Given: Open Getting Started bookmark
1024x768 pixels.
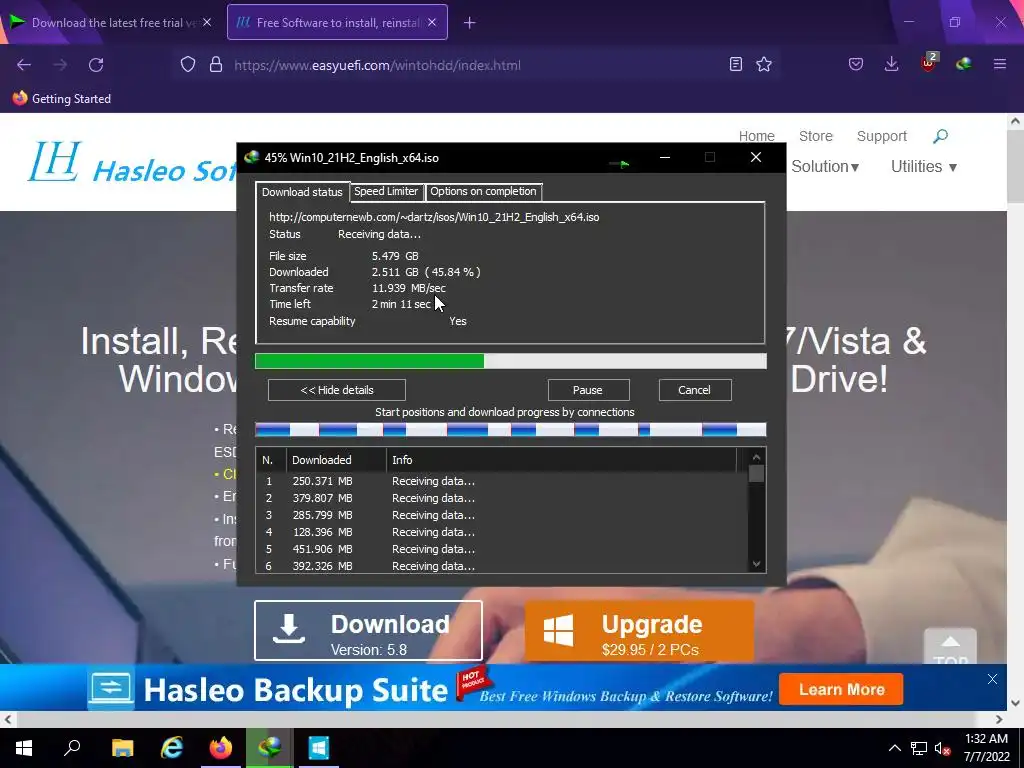Looking at the screenshot, I should pos(62,99).
